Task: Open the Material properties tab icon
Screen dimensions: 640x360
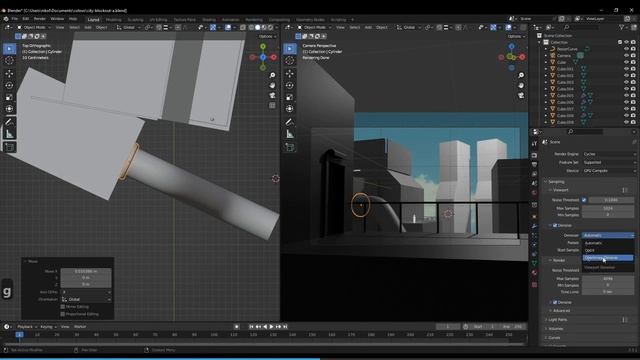Action: [x=534, y=273]
